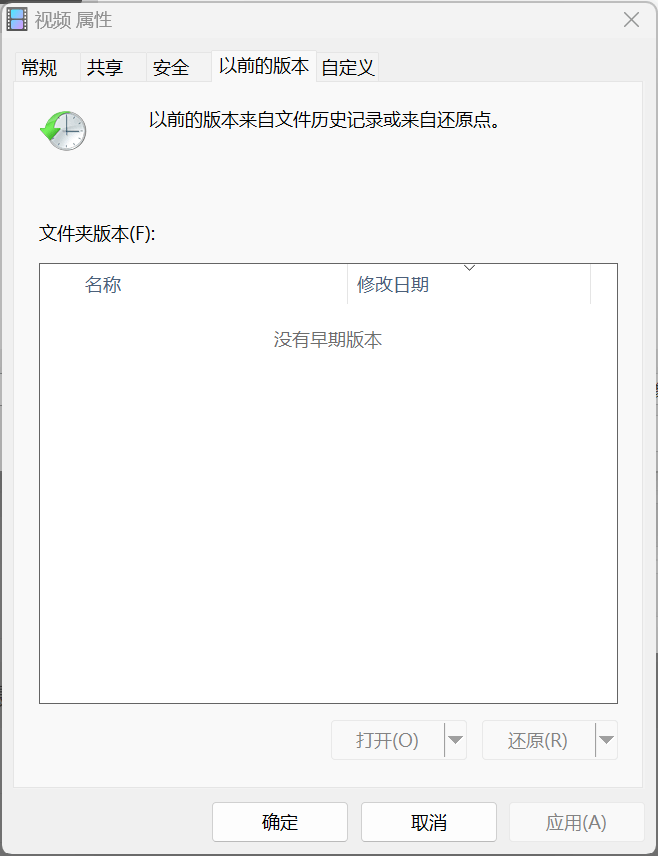Go to the 自定义 tab

pos(347,68)
